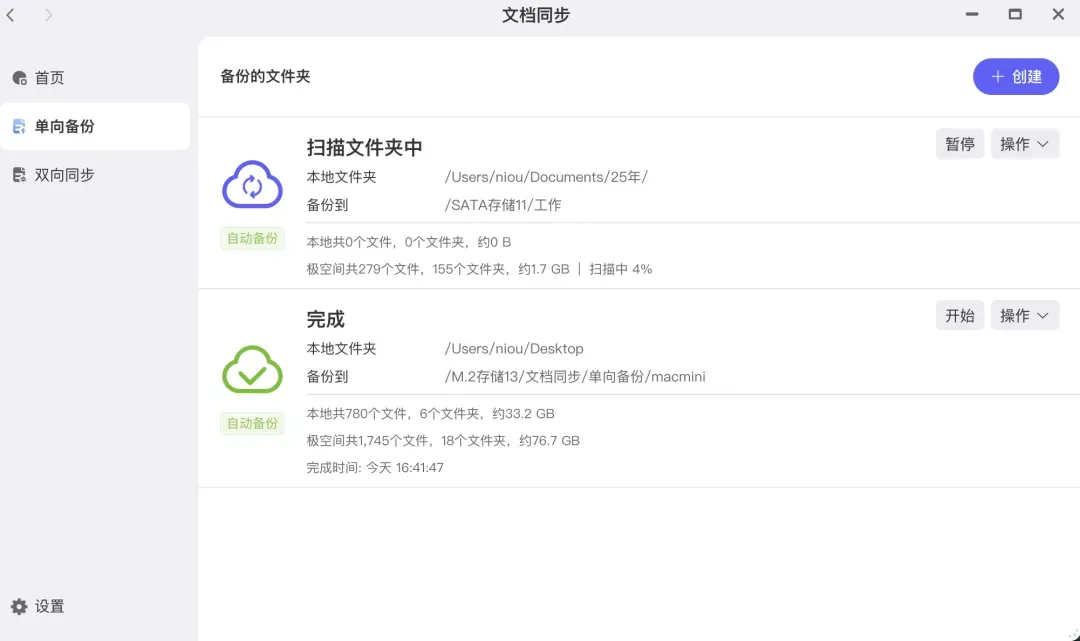Switch to the 双向同步 tab
This screenshot has height=641, width=1080.
65,175
